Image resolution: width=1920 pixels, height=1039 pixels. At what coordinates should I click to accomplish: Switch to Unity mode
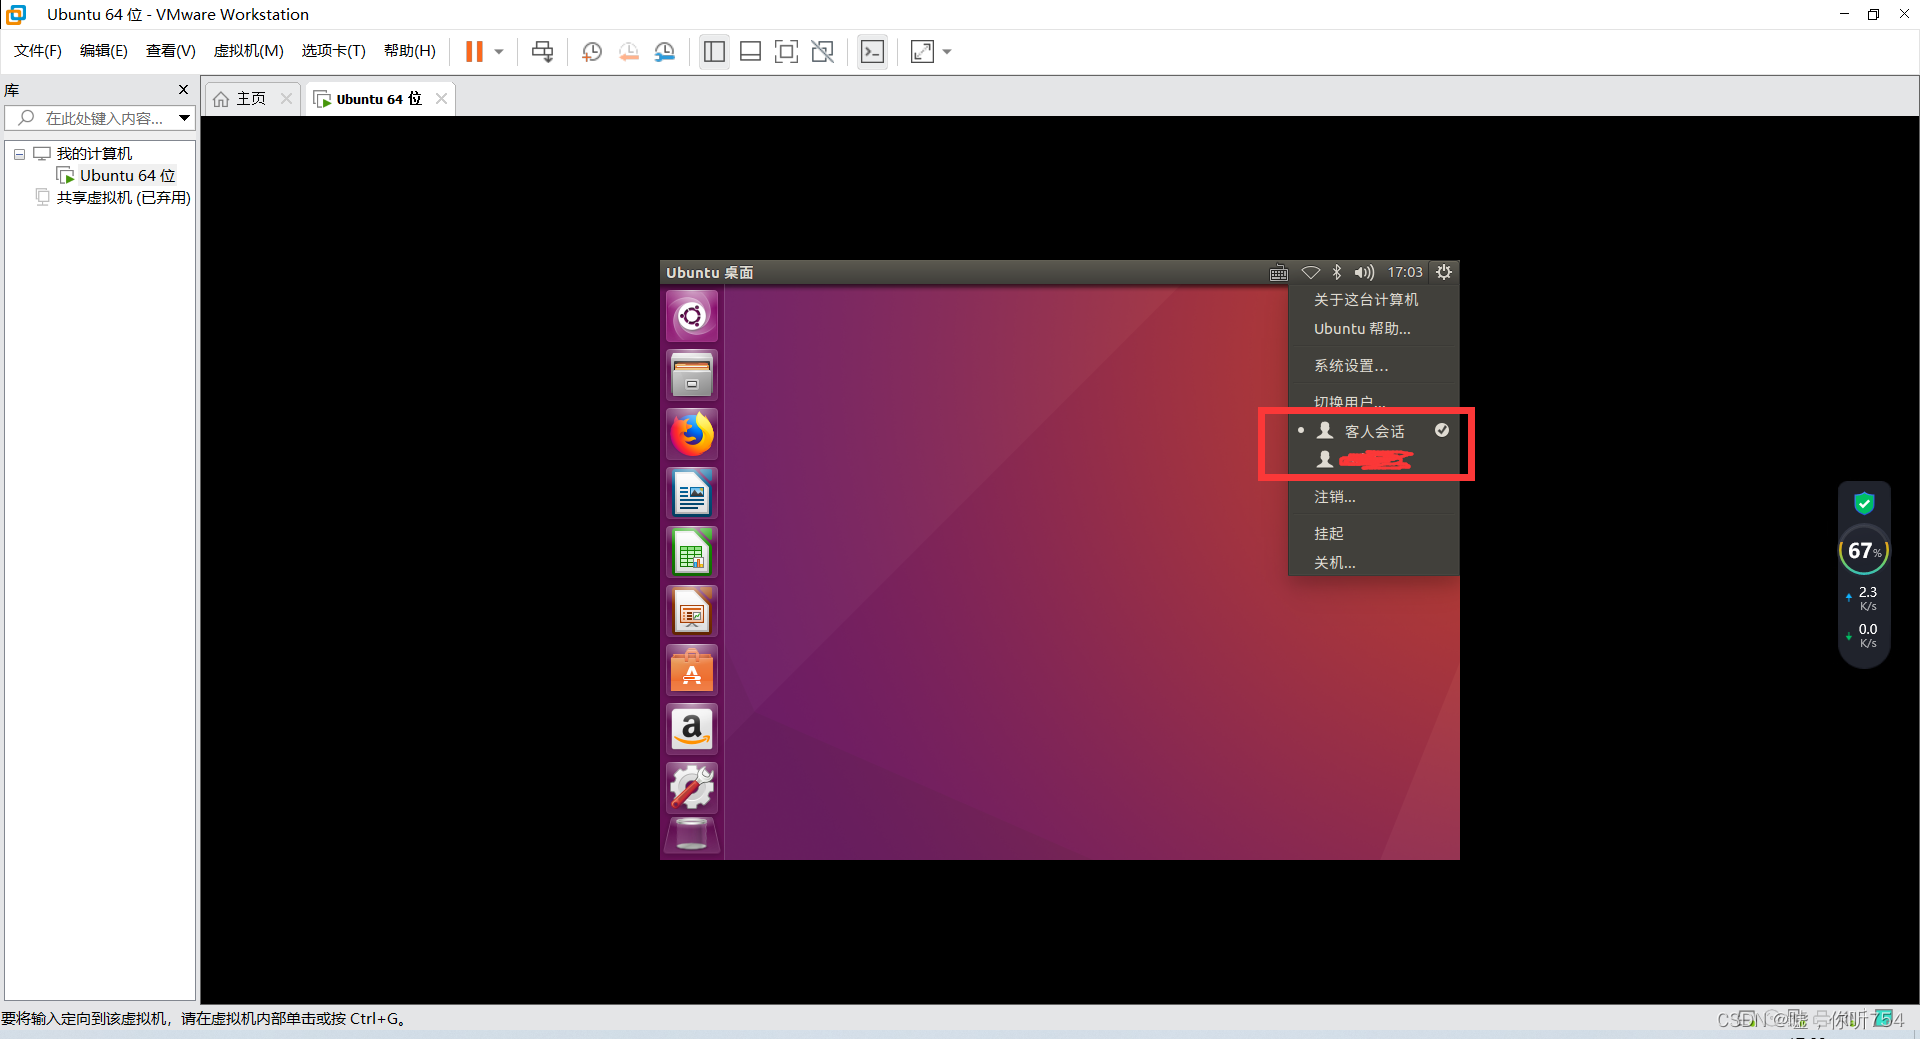(x=823, y=52)
